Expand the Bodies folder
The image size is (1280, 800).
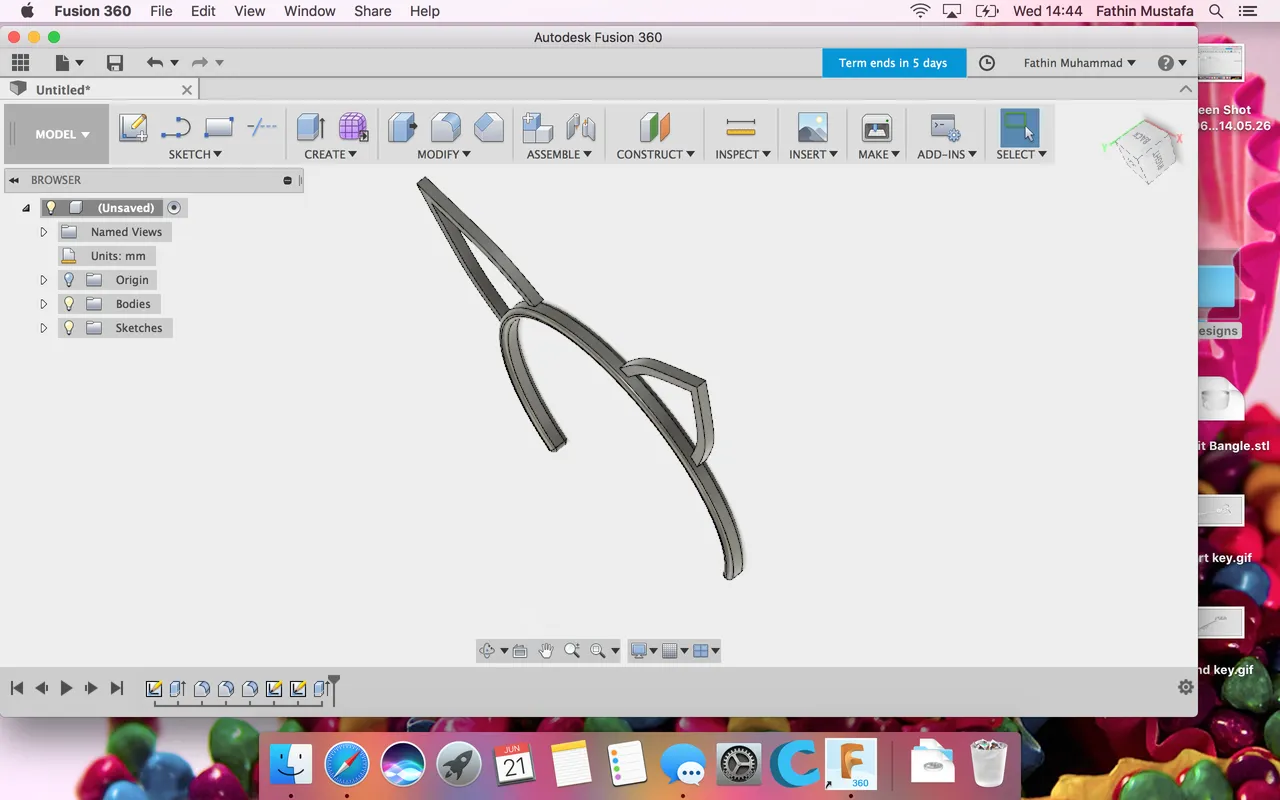(43, 304)
